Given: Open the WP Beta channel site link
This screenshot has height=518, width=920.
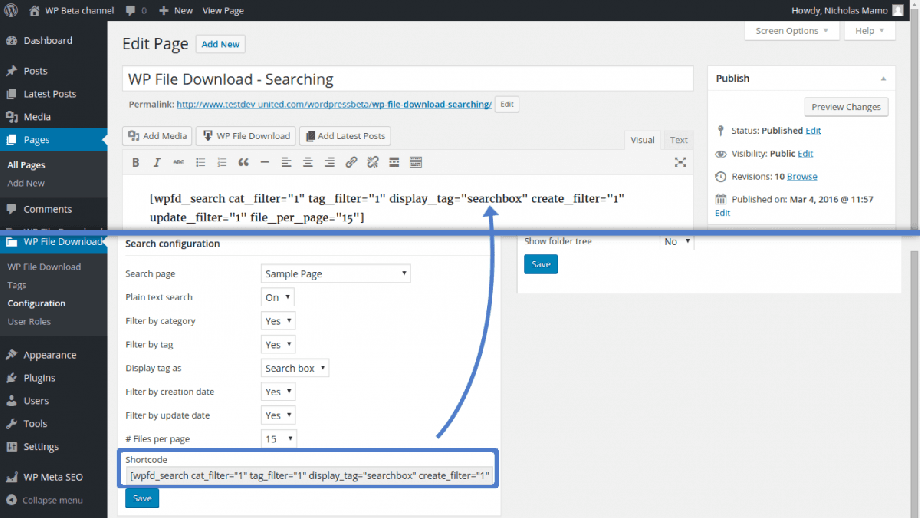Looking at the screenshot, I should click(x=71, y=11).
